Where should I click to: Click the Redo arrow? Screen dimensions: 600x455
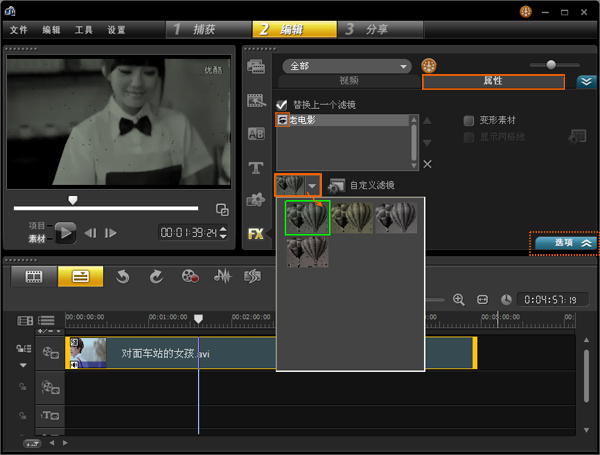156,277
